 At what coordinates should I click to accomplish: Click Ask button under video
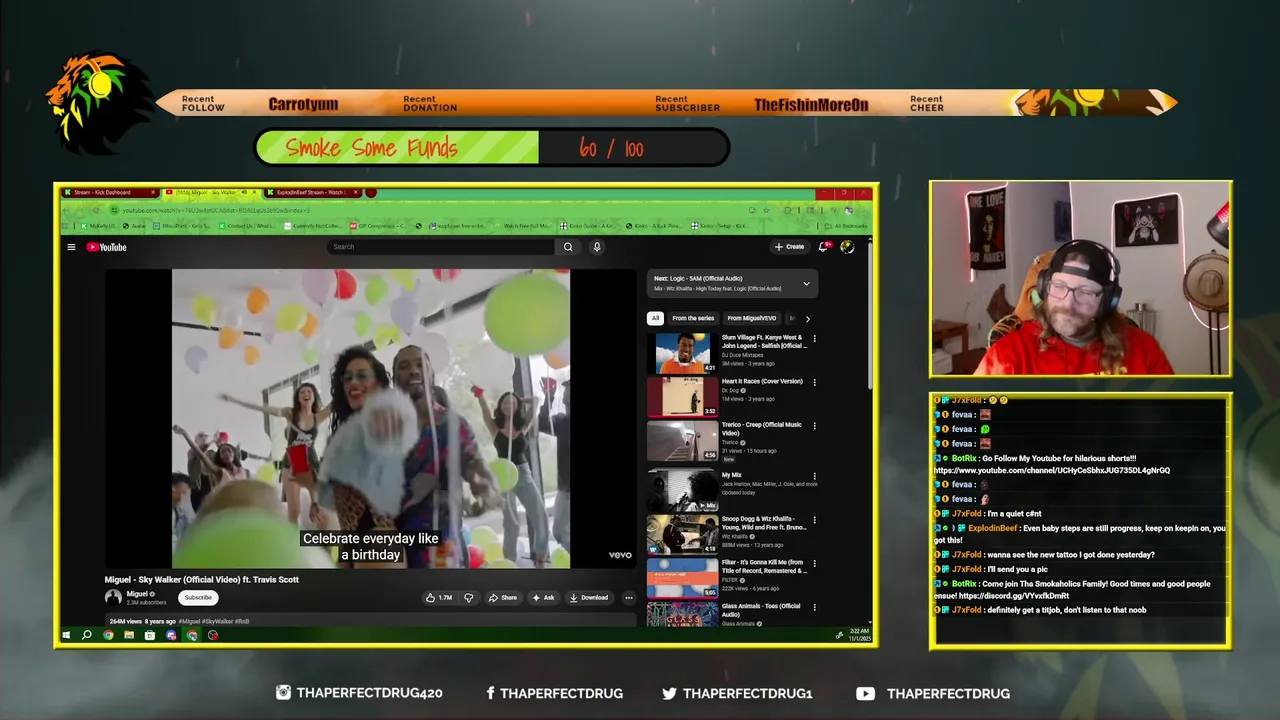(543, 598)
